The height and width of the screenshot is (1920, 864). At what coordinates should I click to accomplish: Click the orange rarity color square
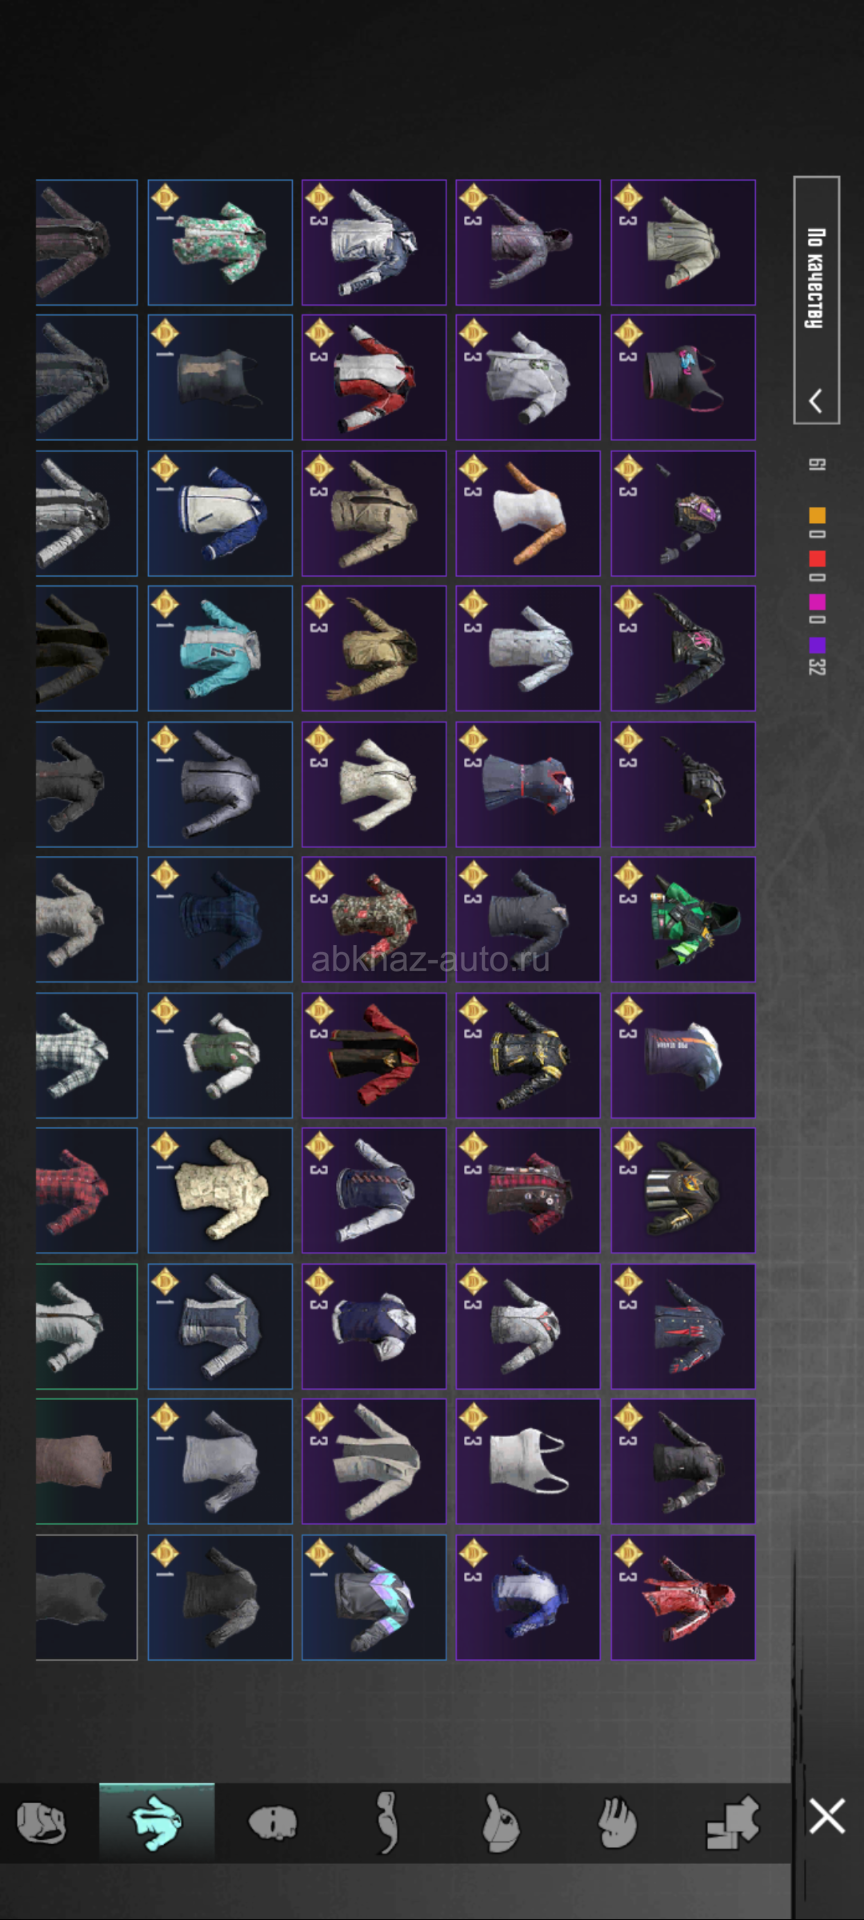(x=817, y=516)
